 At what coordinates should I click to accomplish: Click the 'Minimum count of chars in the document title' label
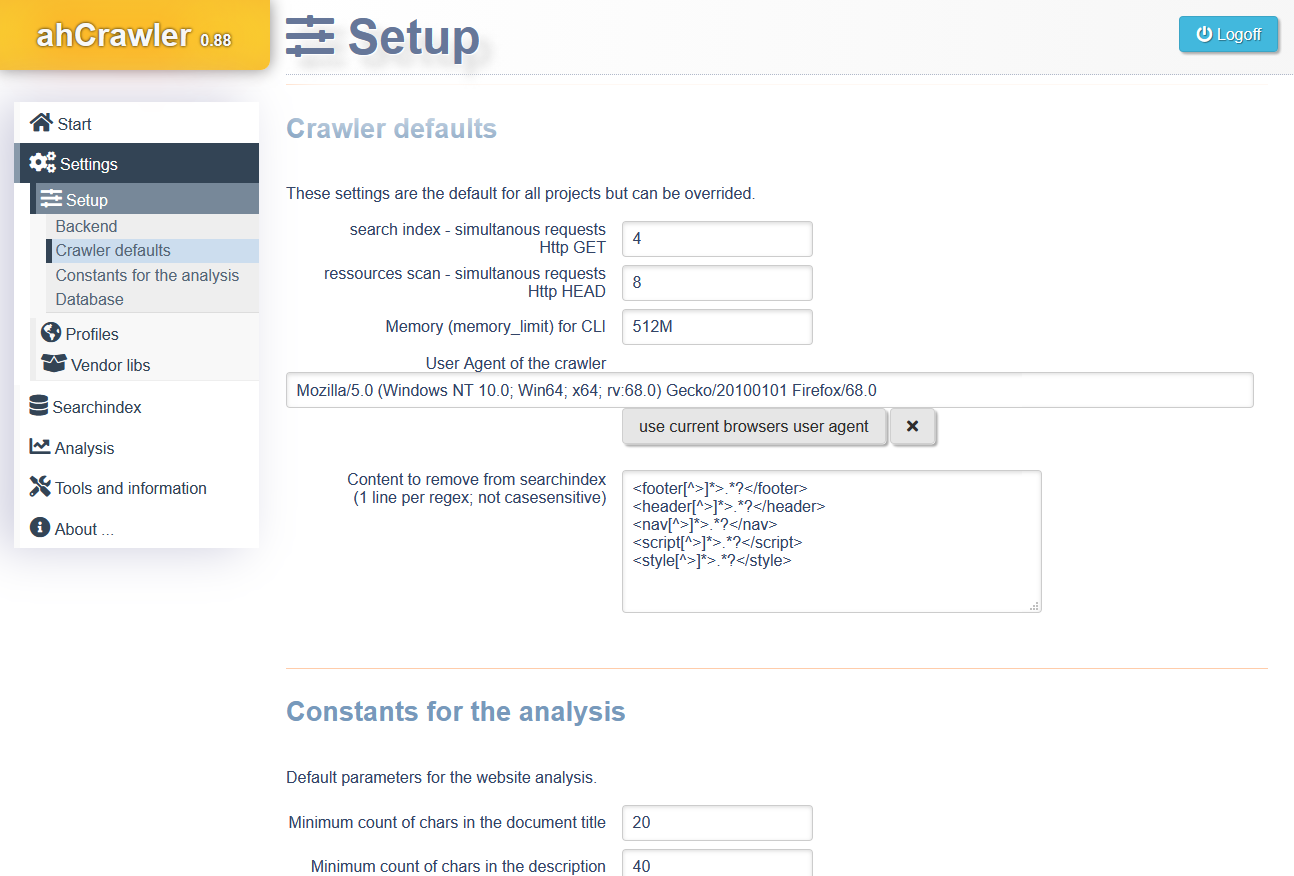[447, 823]
